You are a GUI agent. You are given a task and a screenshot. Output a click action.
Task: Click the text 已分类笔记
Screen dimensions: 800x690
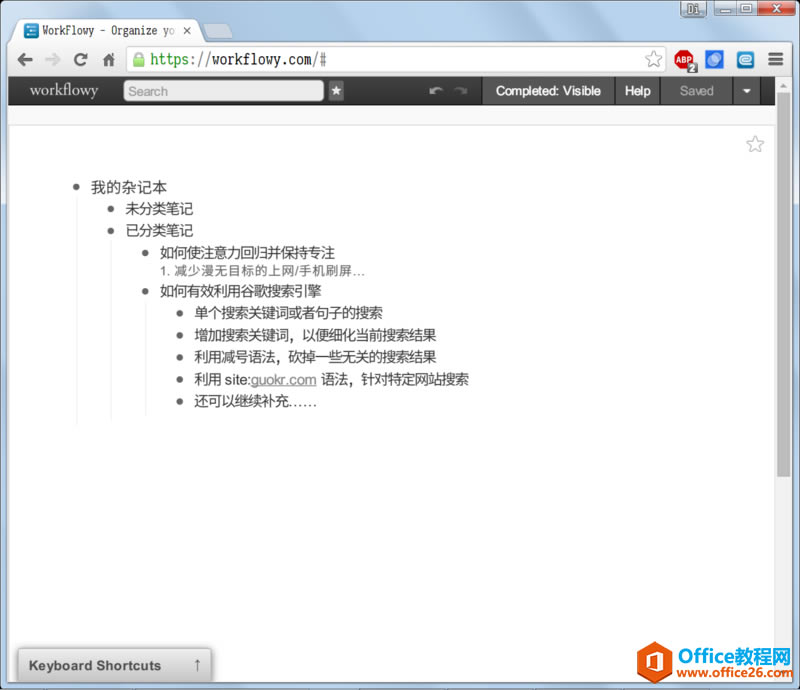point(159,231)
